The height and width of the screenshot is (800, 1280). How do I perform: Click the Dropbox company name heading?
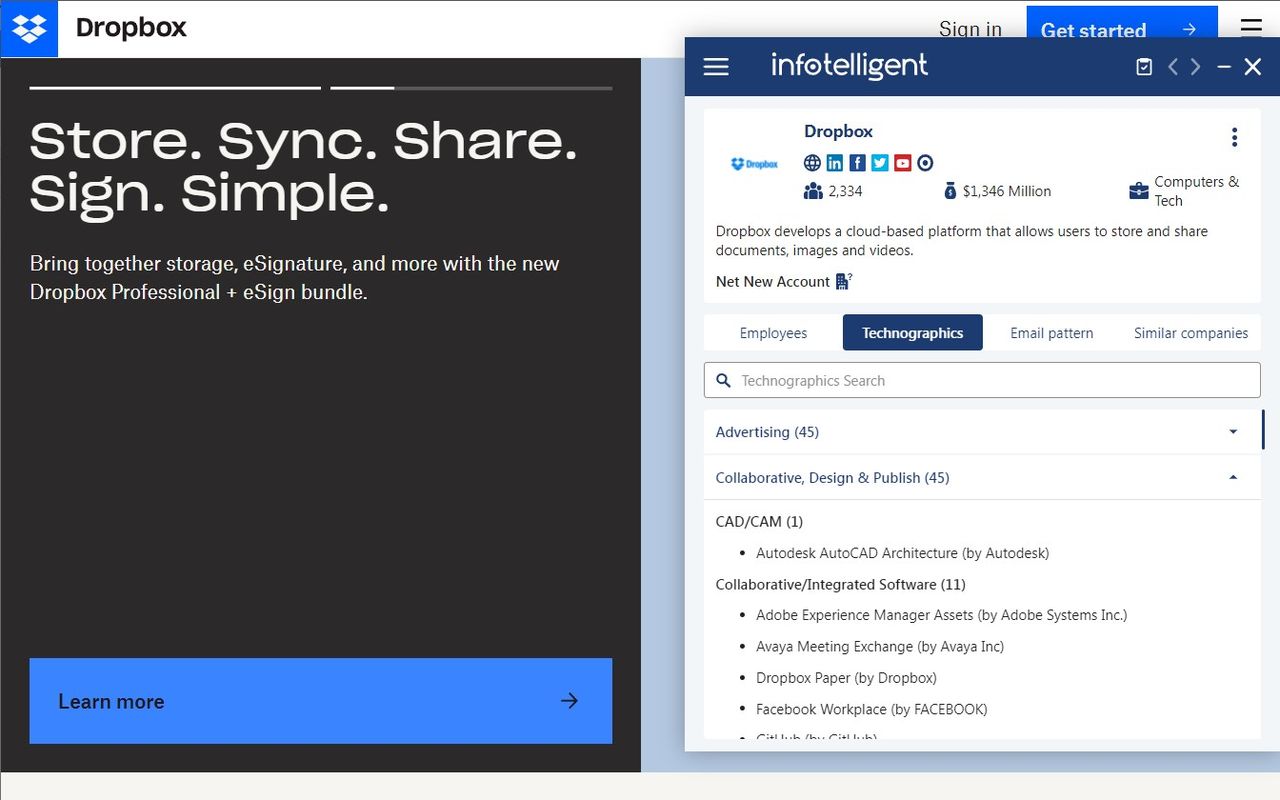[x=838, y=131]
